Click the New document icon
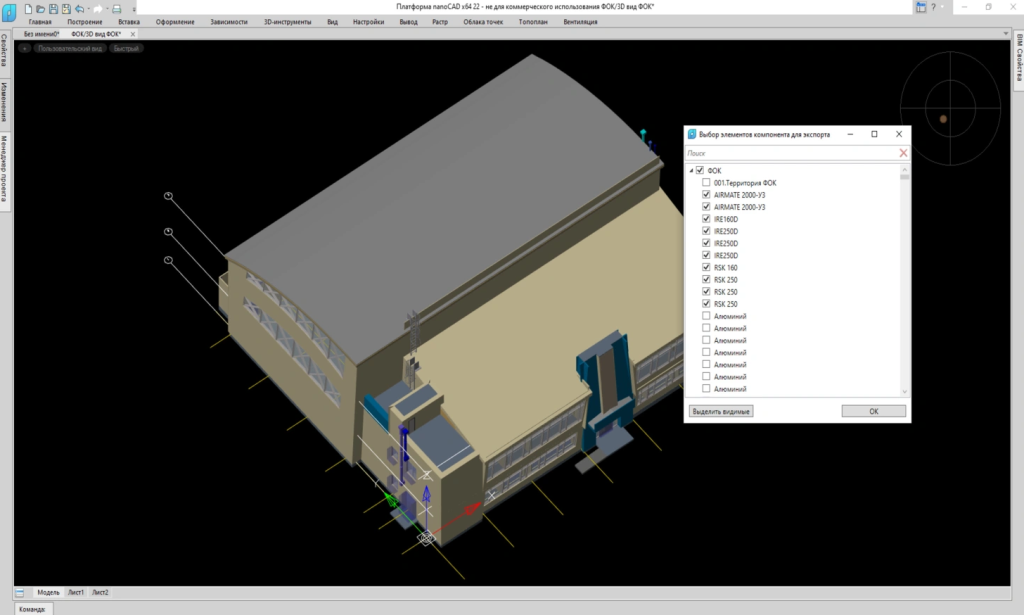This screenshot has height=615, width=1024. [29, 8]
